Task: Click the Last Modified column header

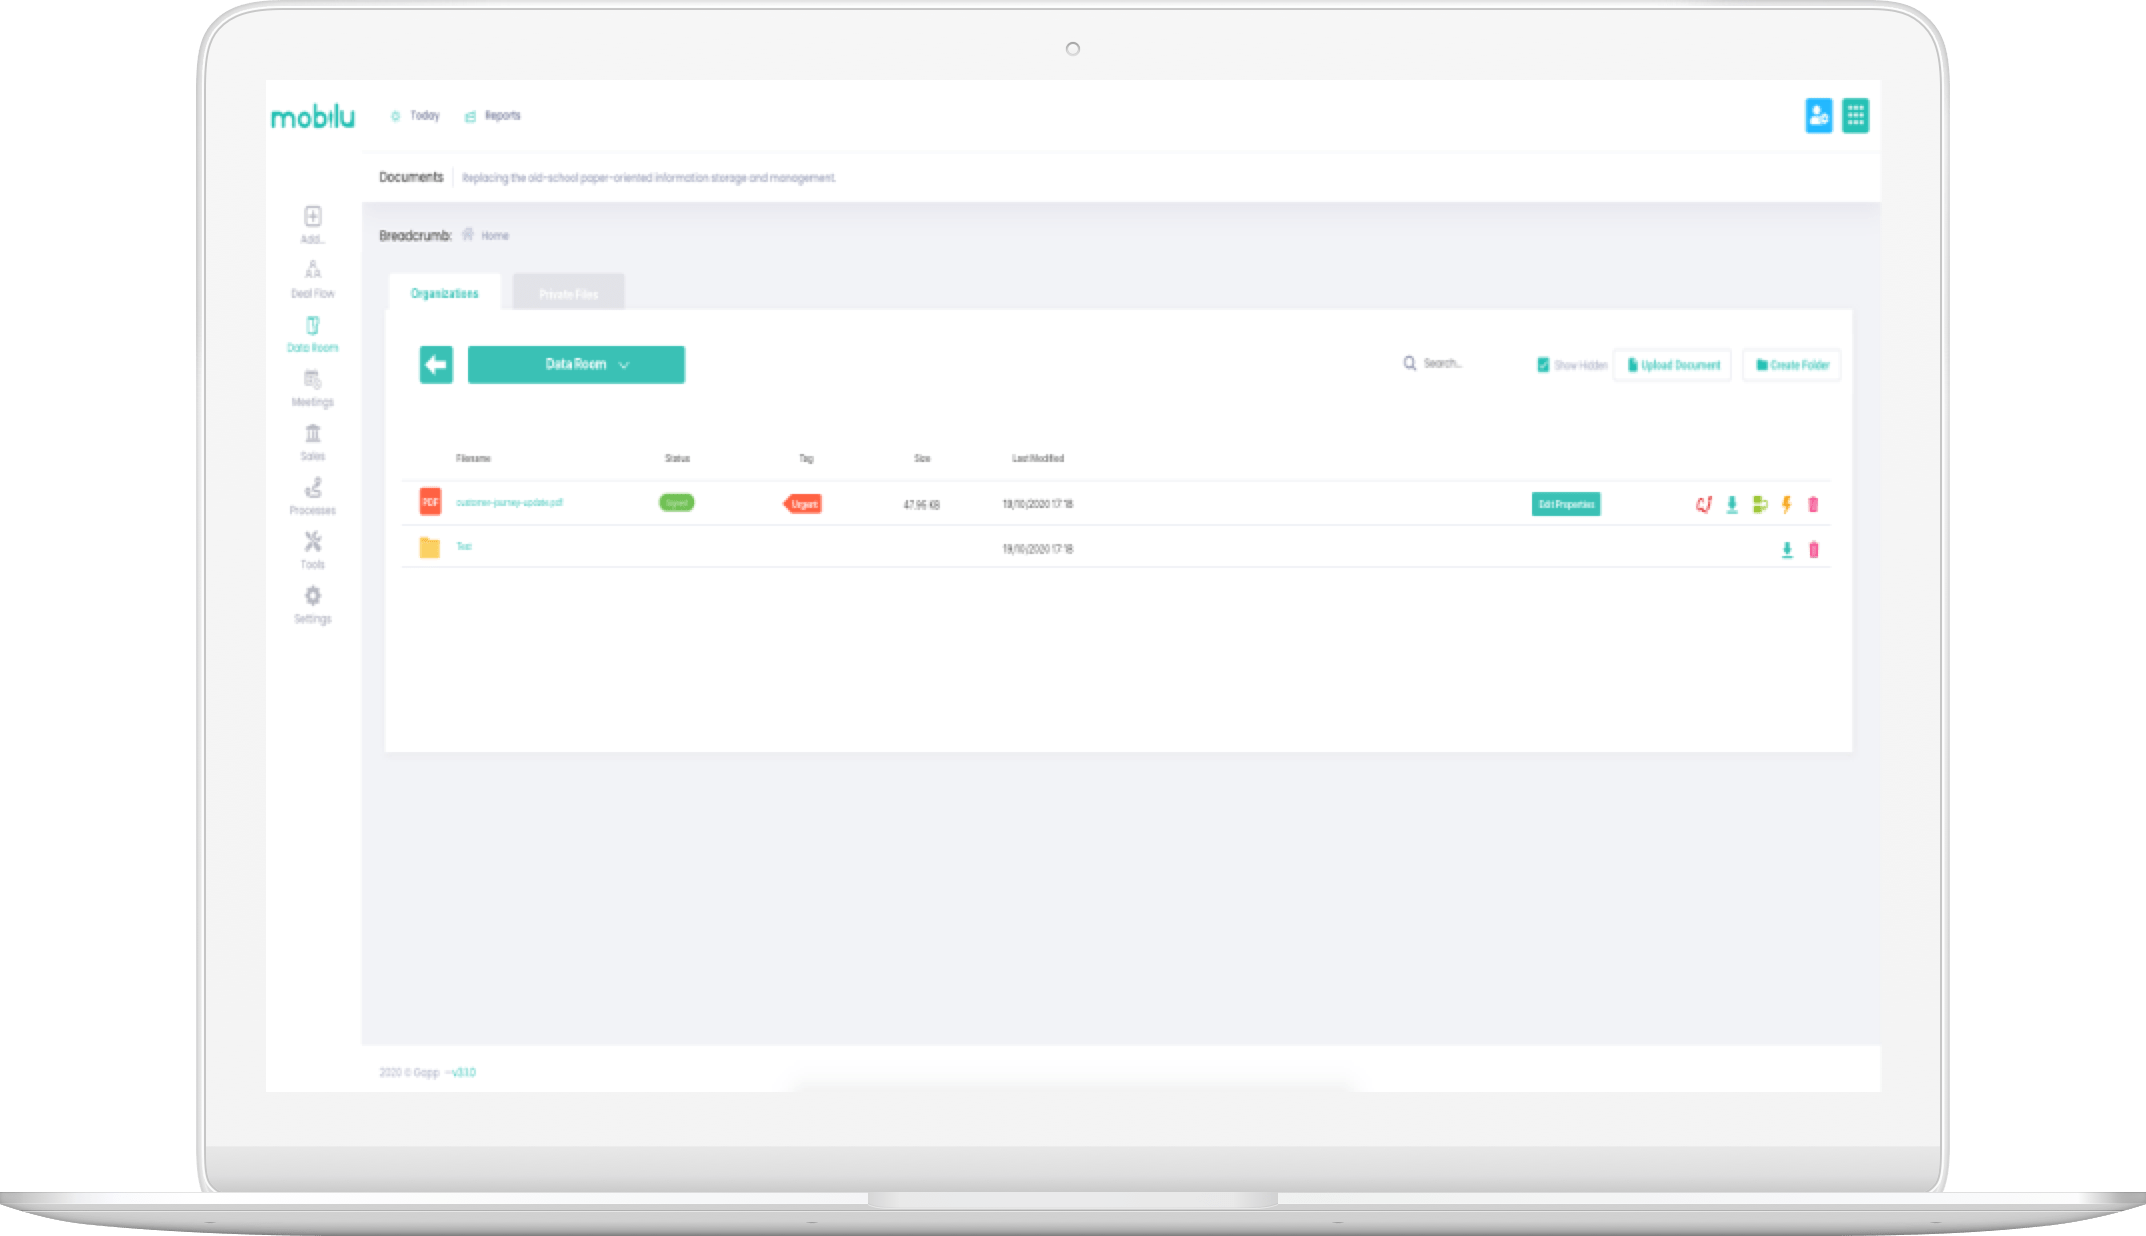Action: [x=1038, y=458]
